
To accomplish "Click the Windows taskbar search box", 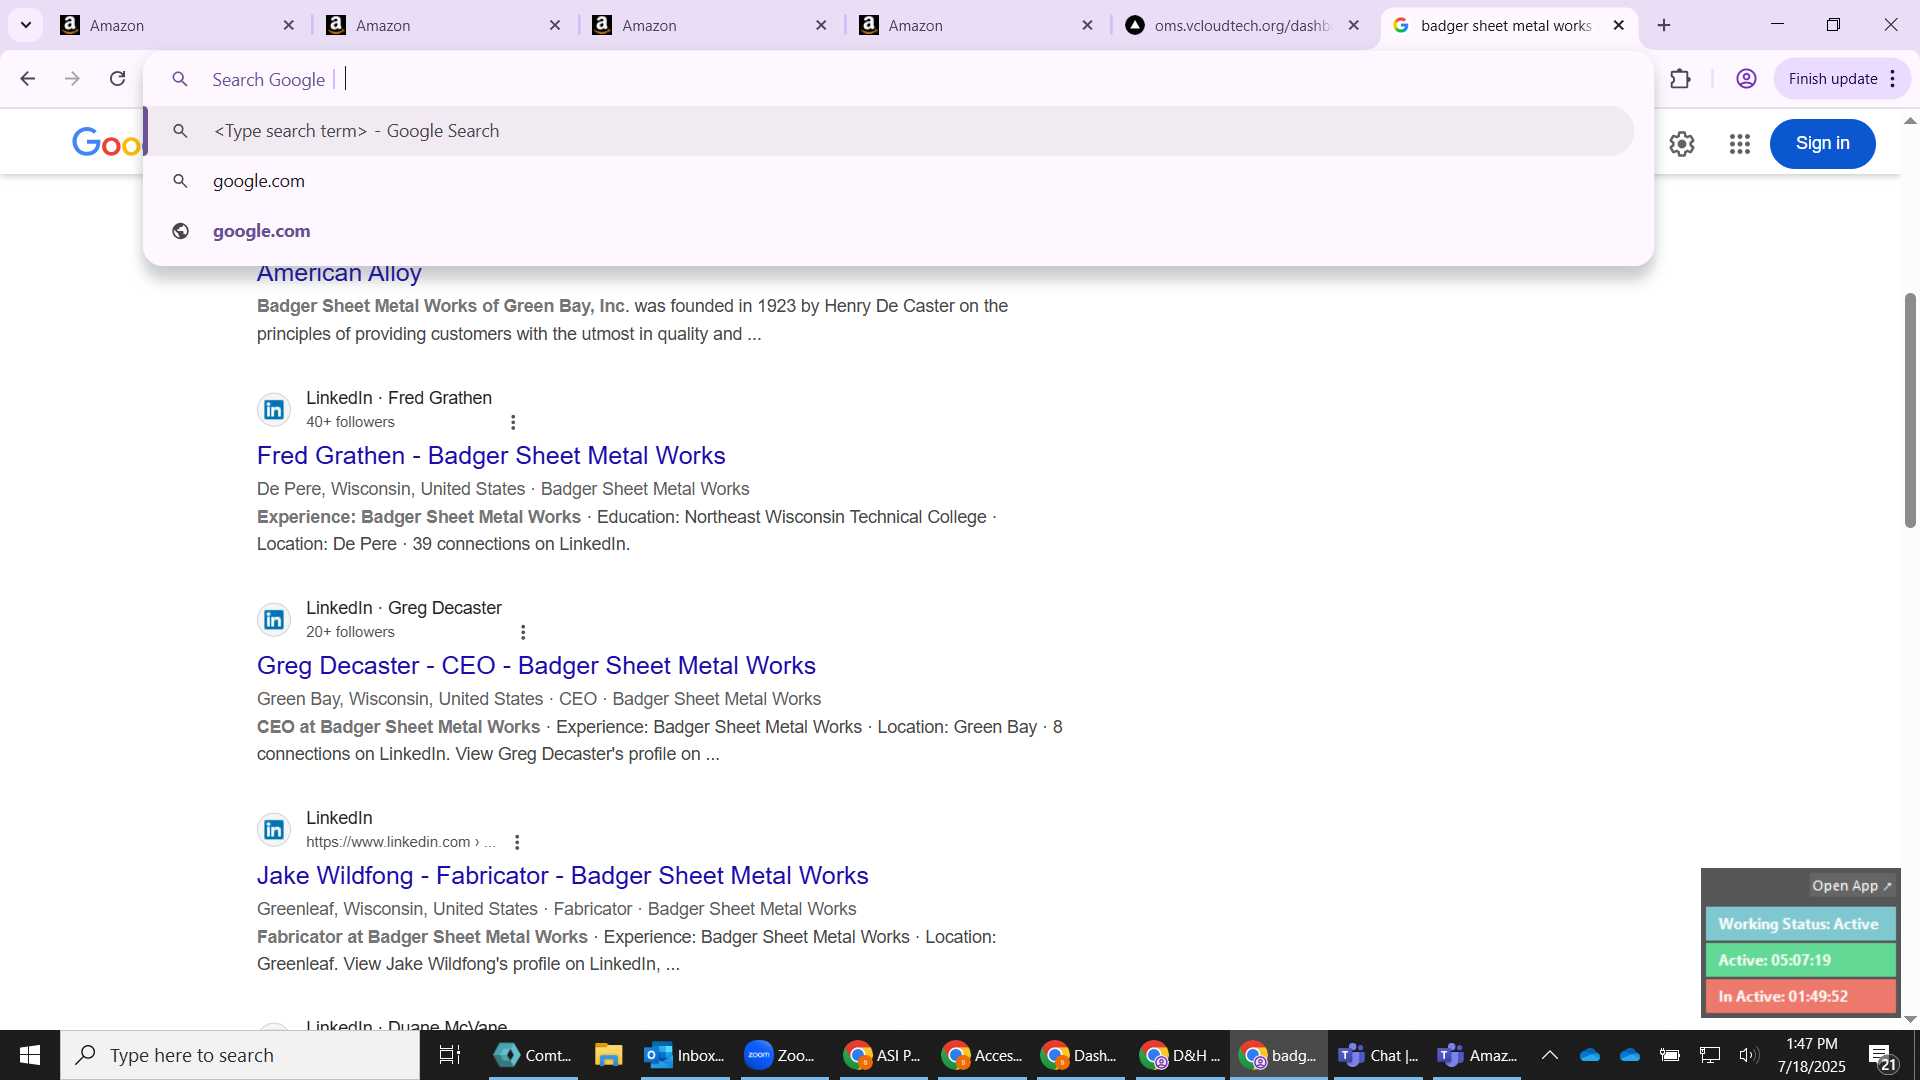I will pos(240,1055).
